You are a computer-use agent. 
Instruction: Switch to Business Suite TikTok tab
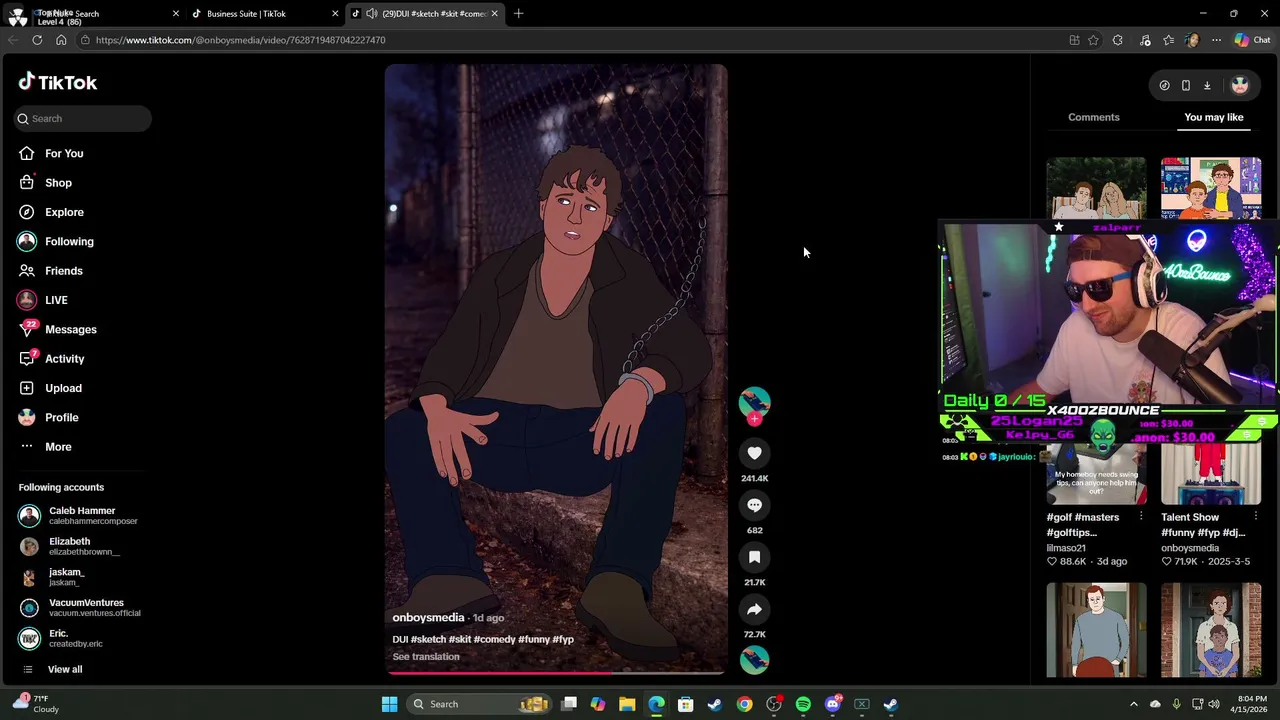262,13
